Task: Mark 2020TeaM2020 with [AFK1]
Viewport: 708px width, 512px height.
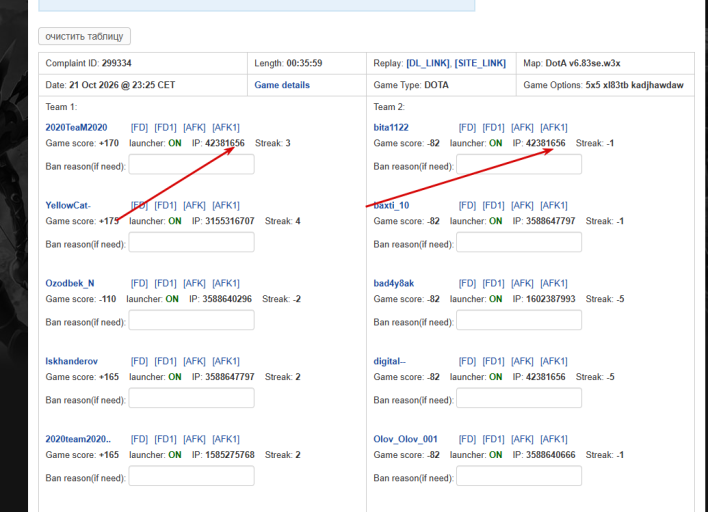Action: pyautogui.click(x=226, y=127)
